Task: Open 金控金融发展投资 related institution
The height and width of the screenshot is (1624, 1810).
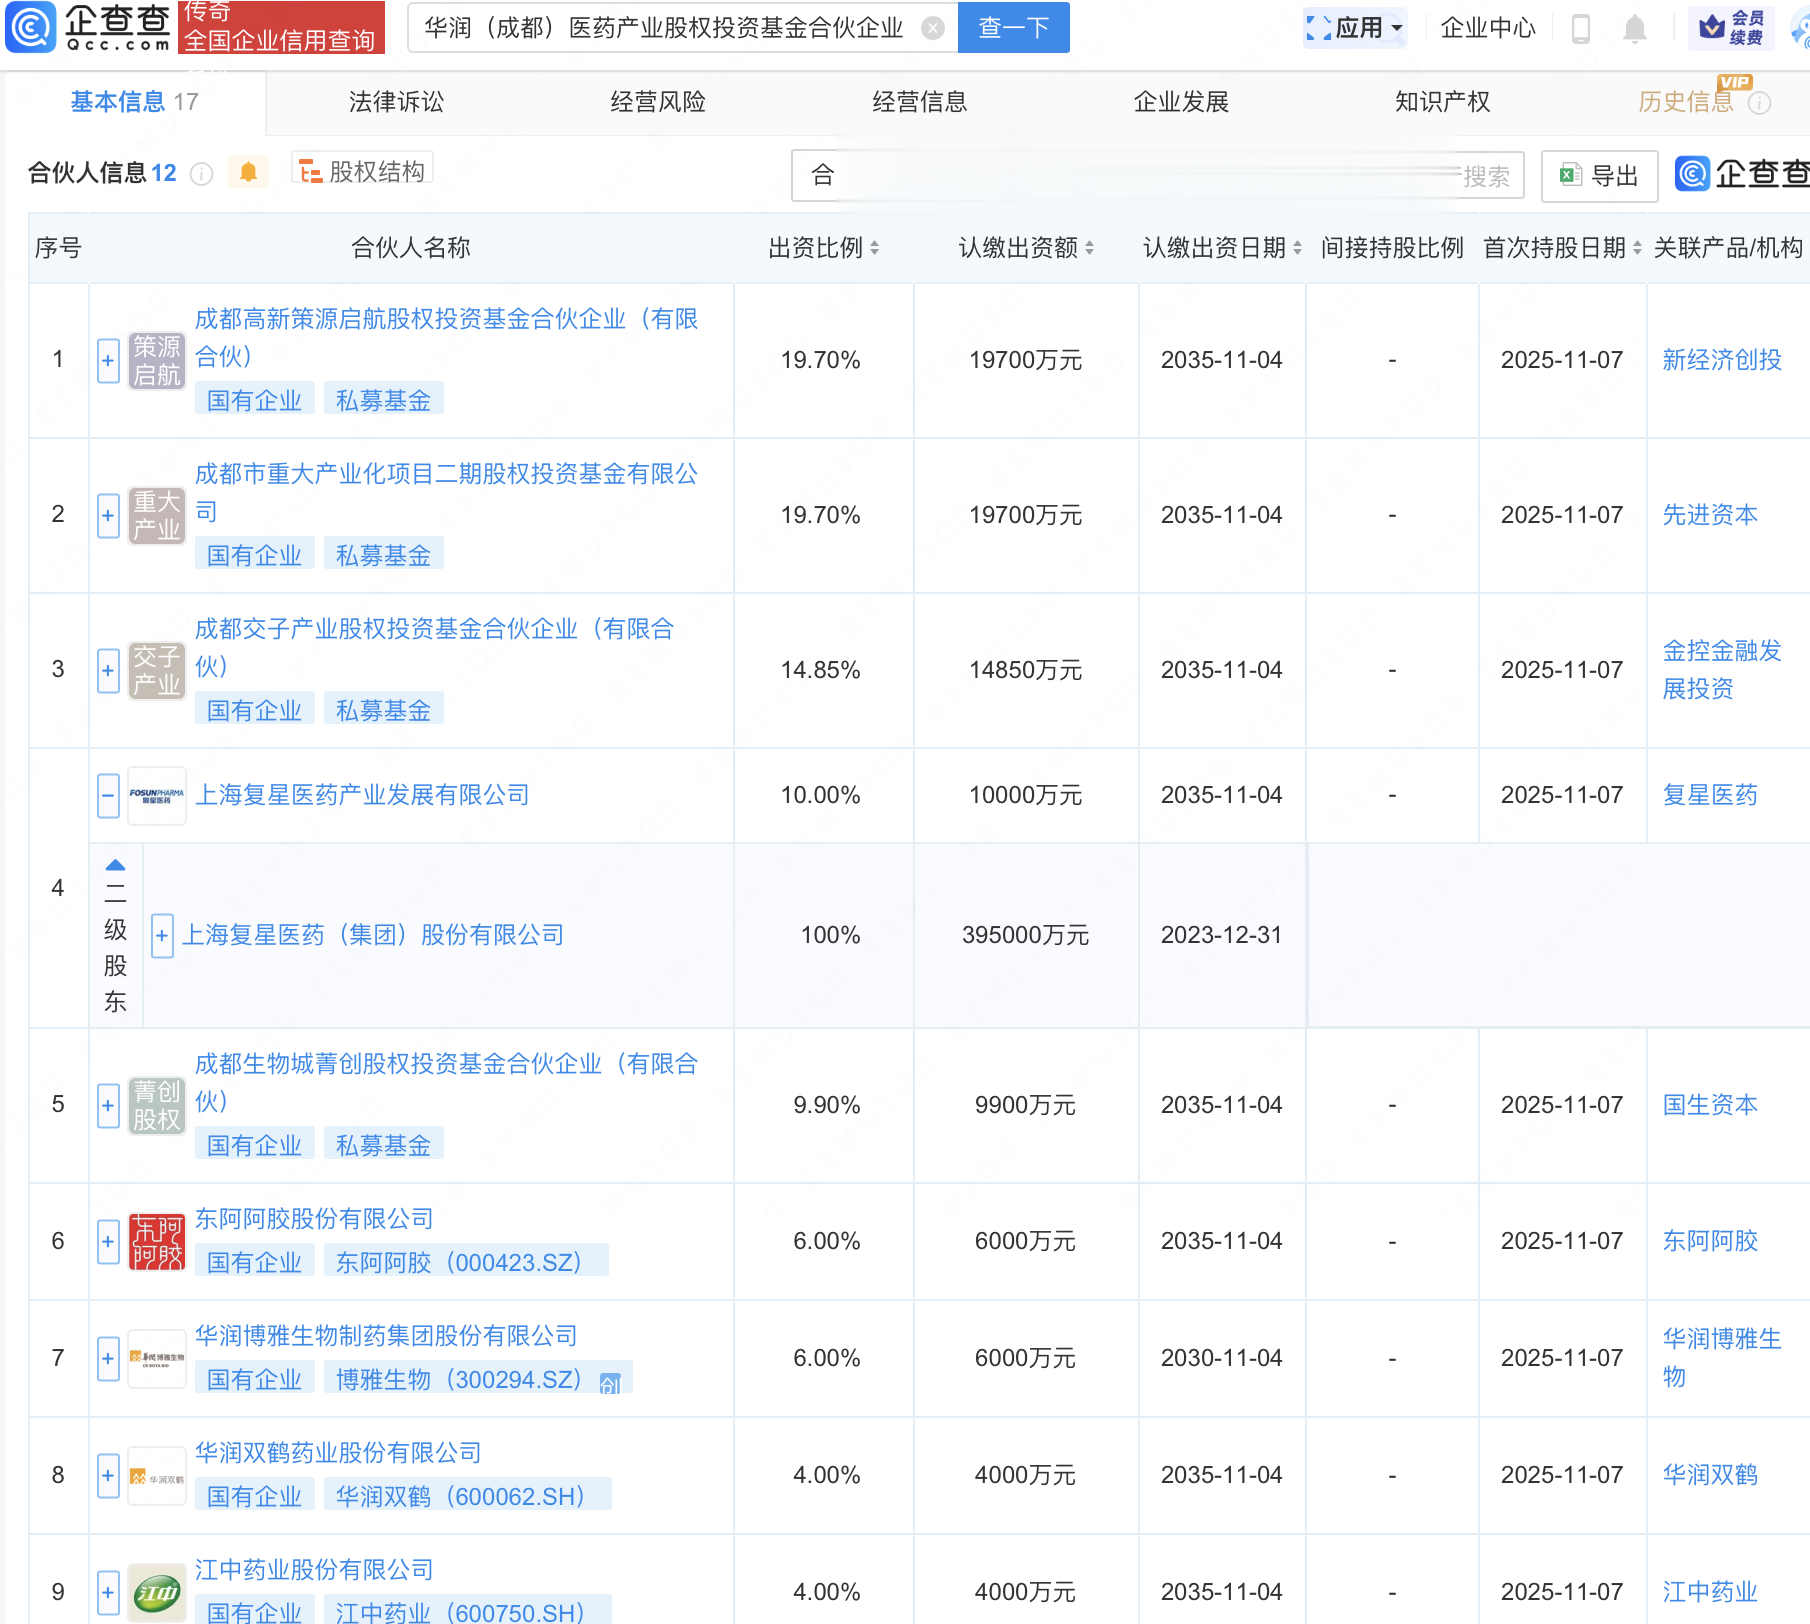Action: pos(1722,670)
